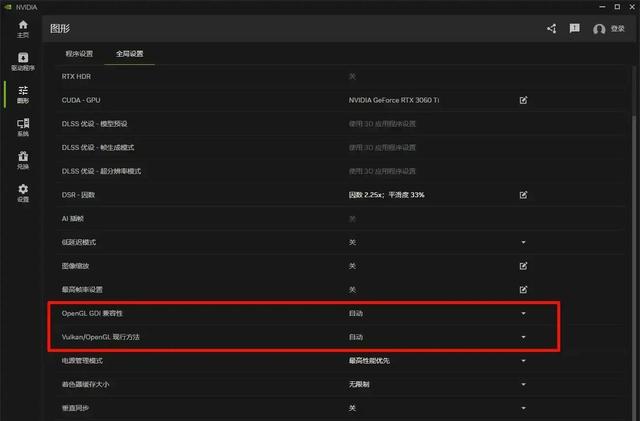Open the 驱动程序 (Drivers) sidebar icon
Screen dimensions: 640x421
(23, 62)
